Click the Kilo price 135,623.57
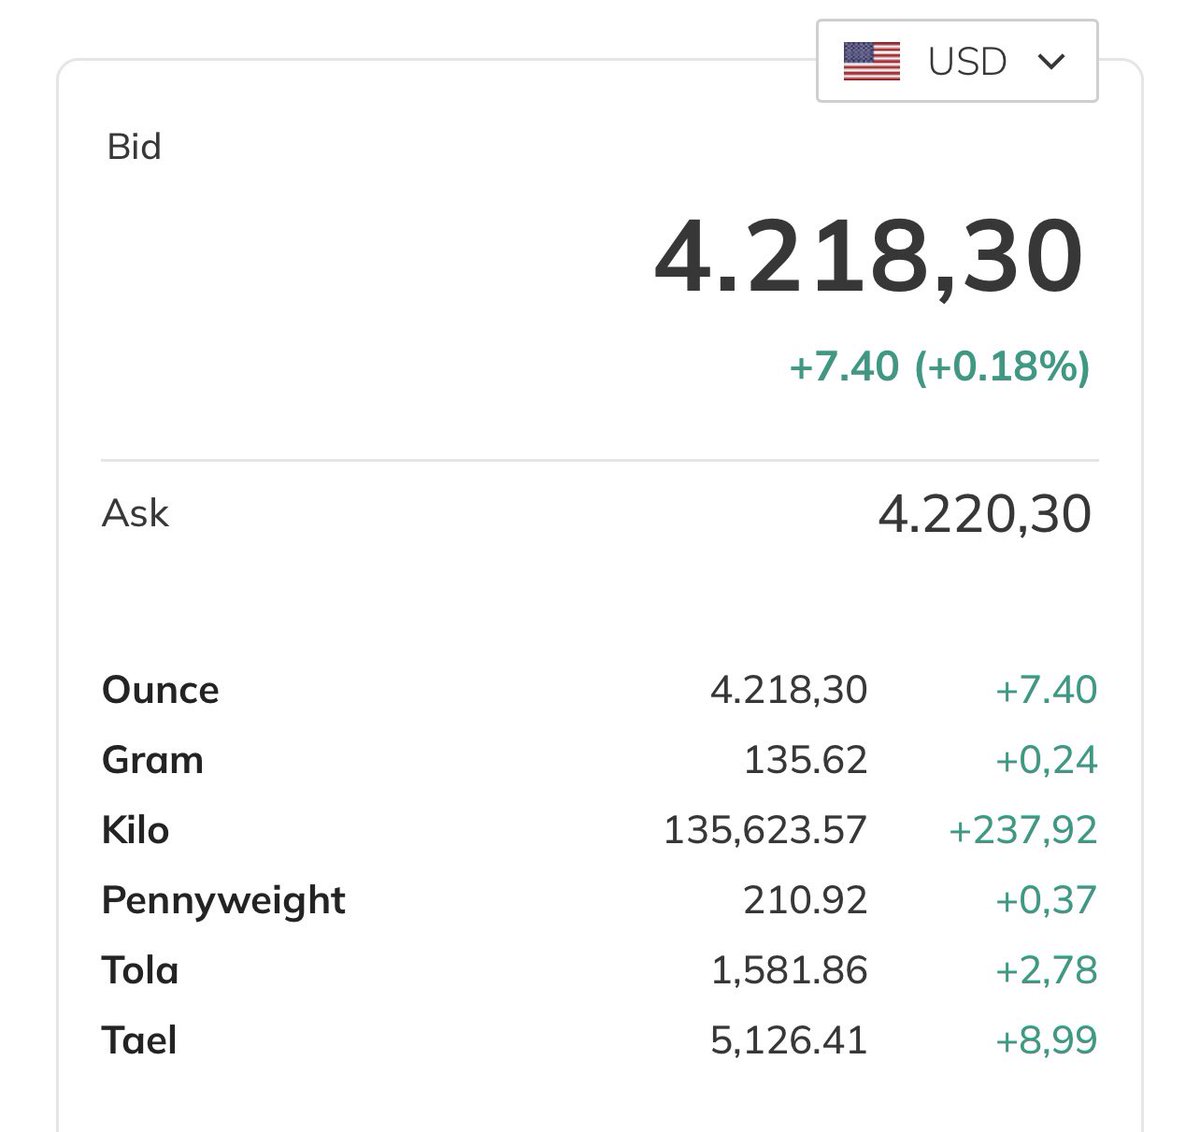This screenshot has width=1200, height=1132. [765, 830]
